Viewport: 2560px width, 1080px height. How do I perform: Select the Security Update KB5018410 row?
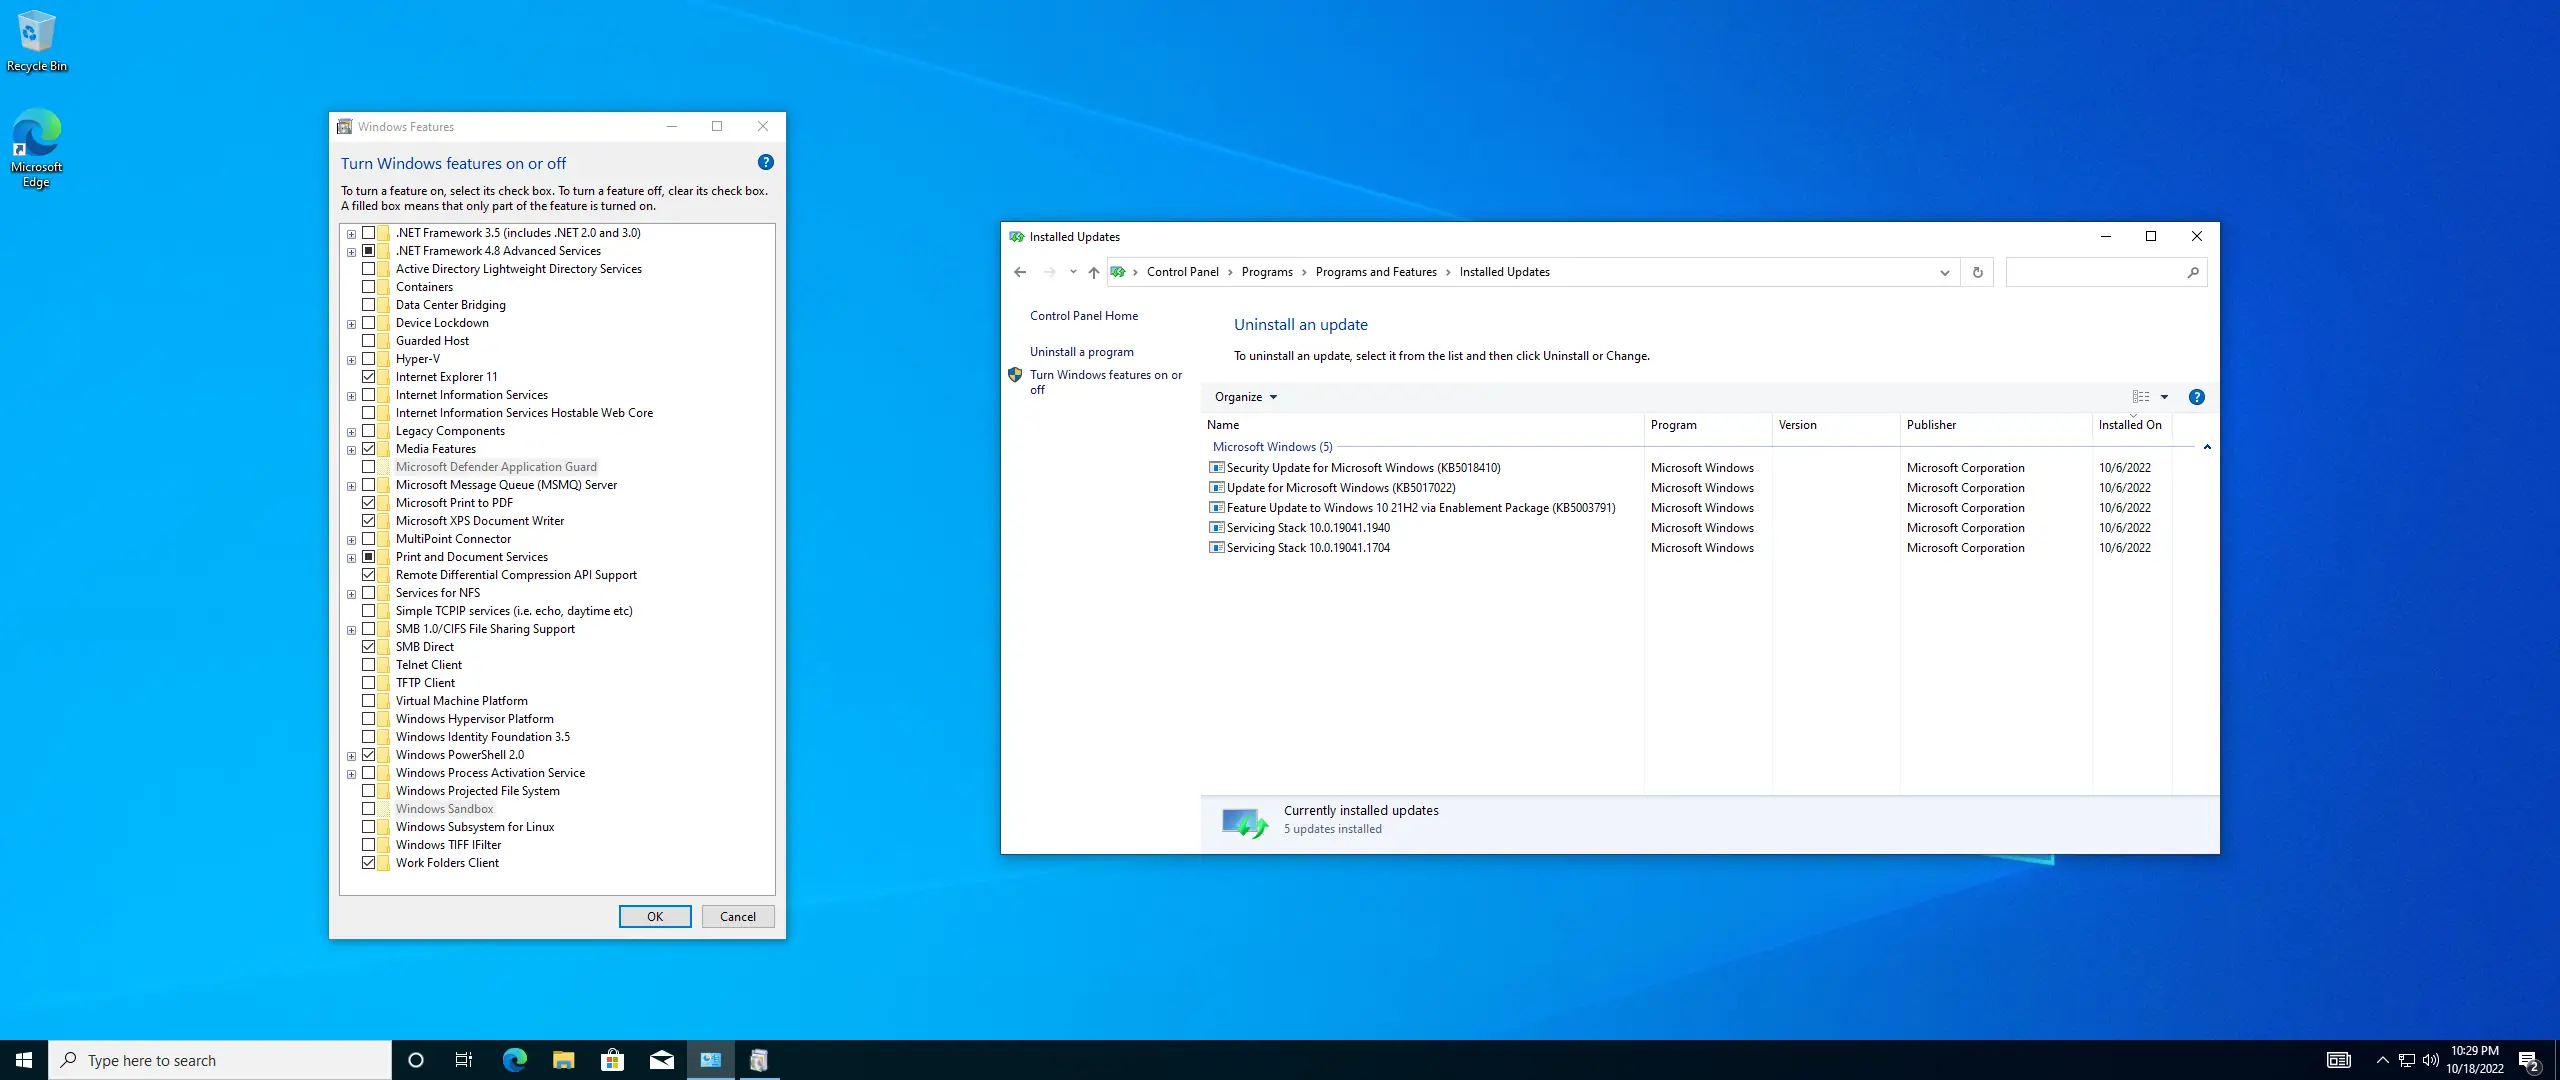point(1362,468)
